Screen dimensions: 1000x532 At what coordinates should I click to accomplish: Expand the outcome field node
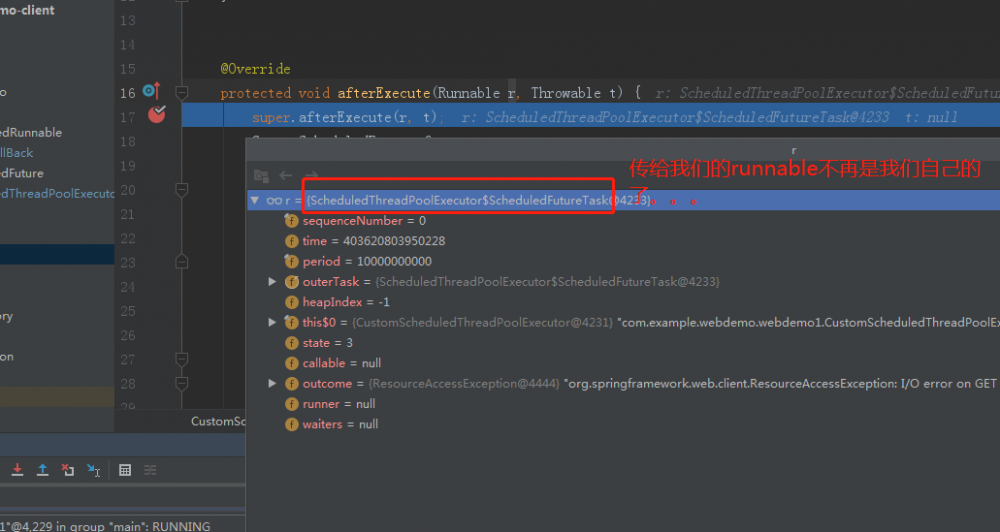pyautogui.click(x=272, y=383)
